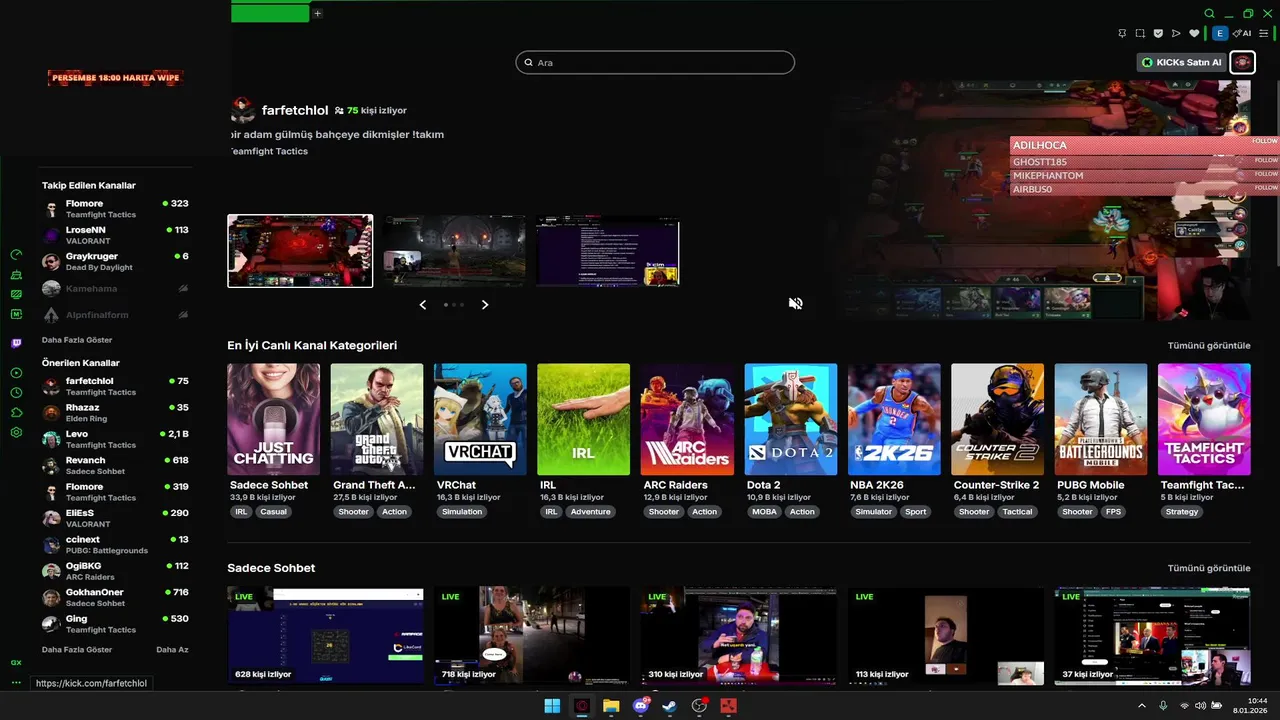Click the send arrow icon in toolbar
Viewport: 1280px width, 720px height.
(x=1176, y=33)
